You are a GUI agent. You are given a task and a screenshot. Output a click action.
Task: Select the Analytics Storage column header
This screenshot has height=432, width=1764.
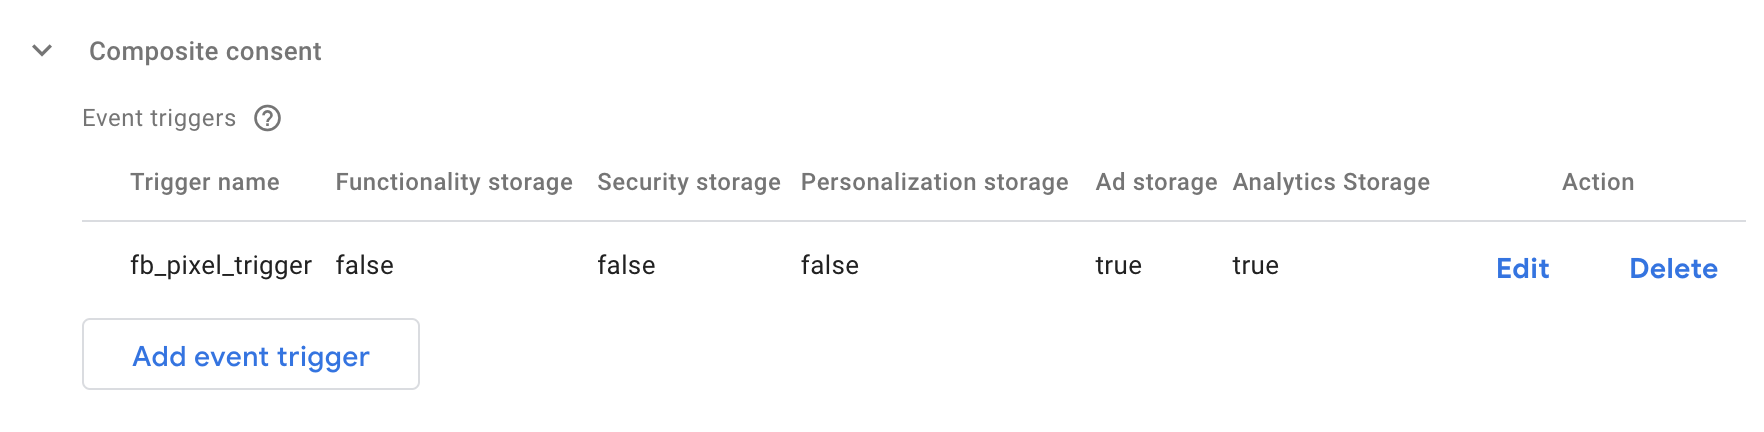coord(1331,182)
